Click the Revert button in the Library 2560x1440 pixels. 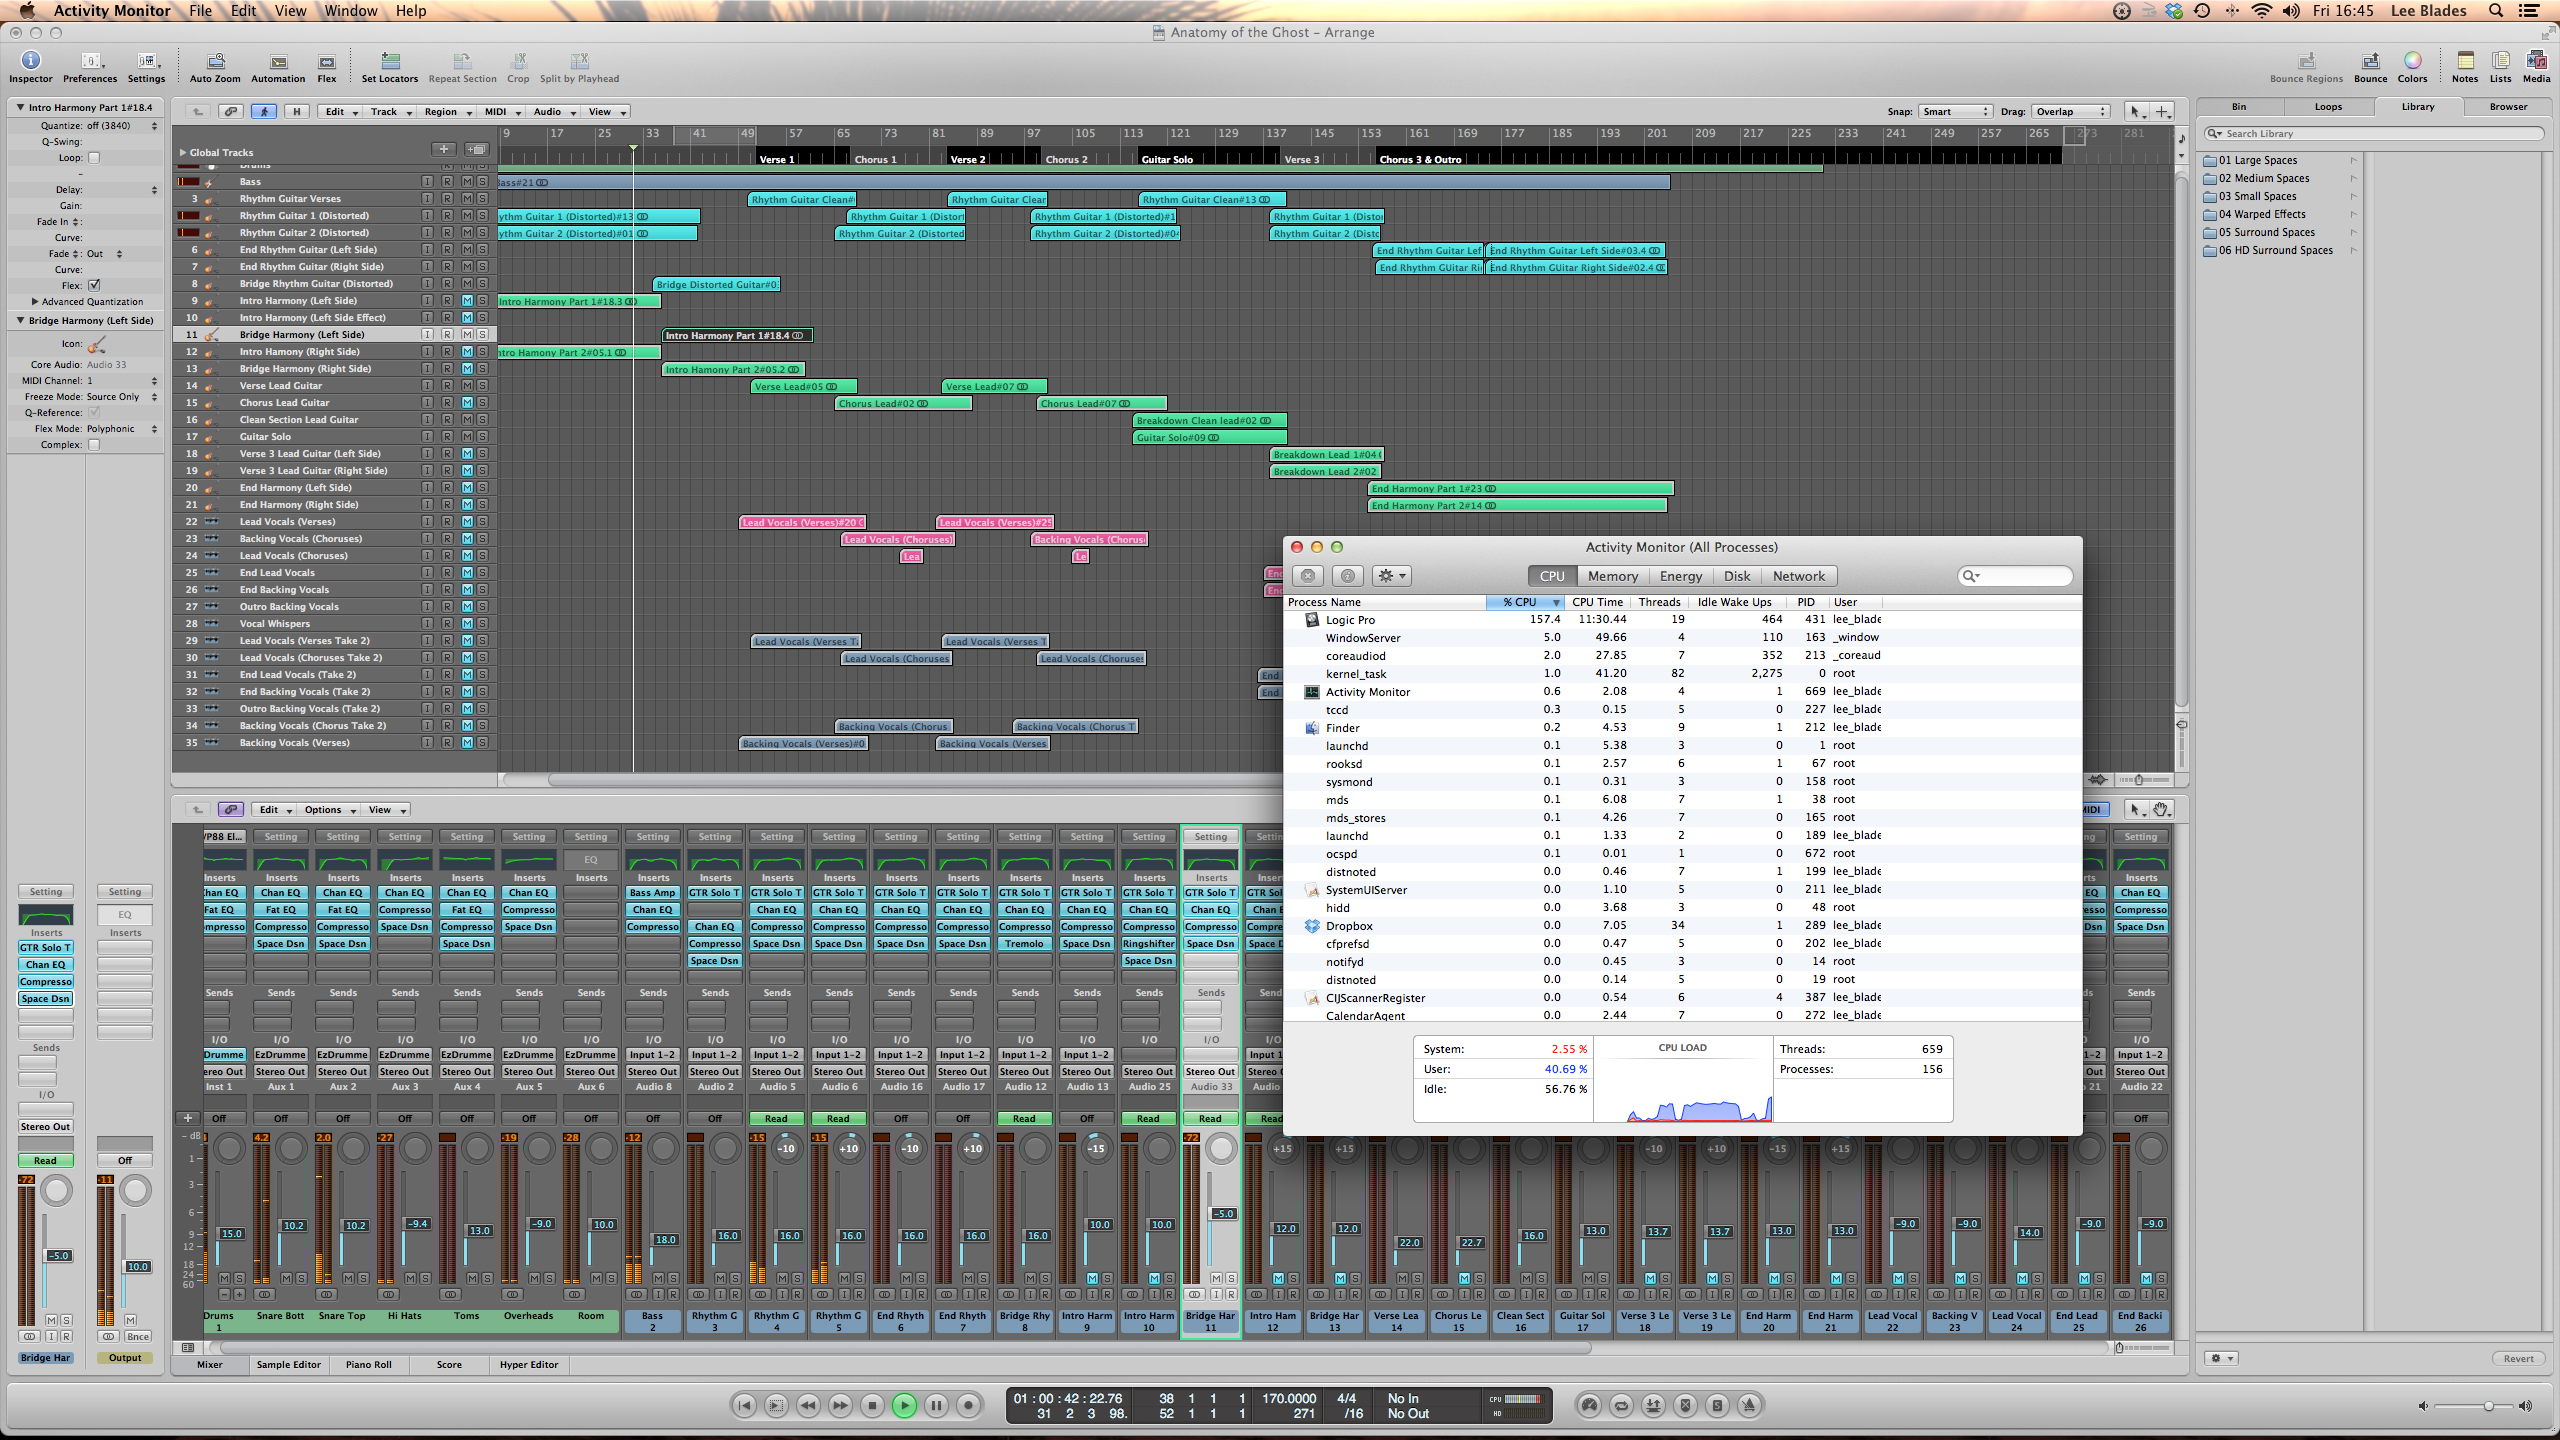(x=2518, y=1358)
